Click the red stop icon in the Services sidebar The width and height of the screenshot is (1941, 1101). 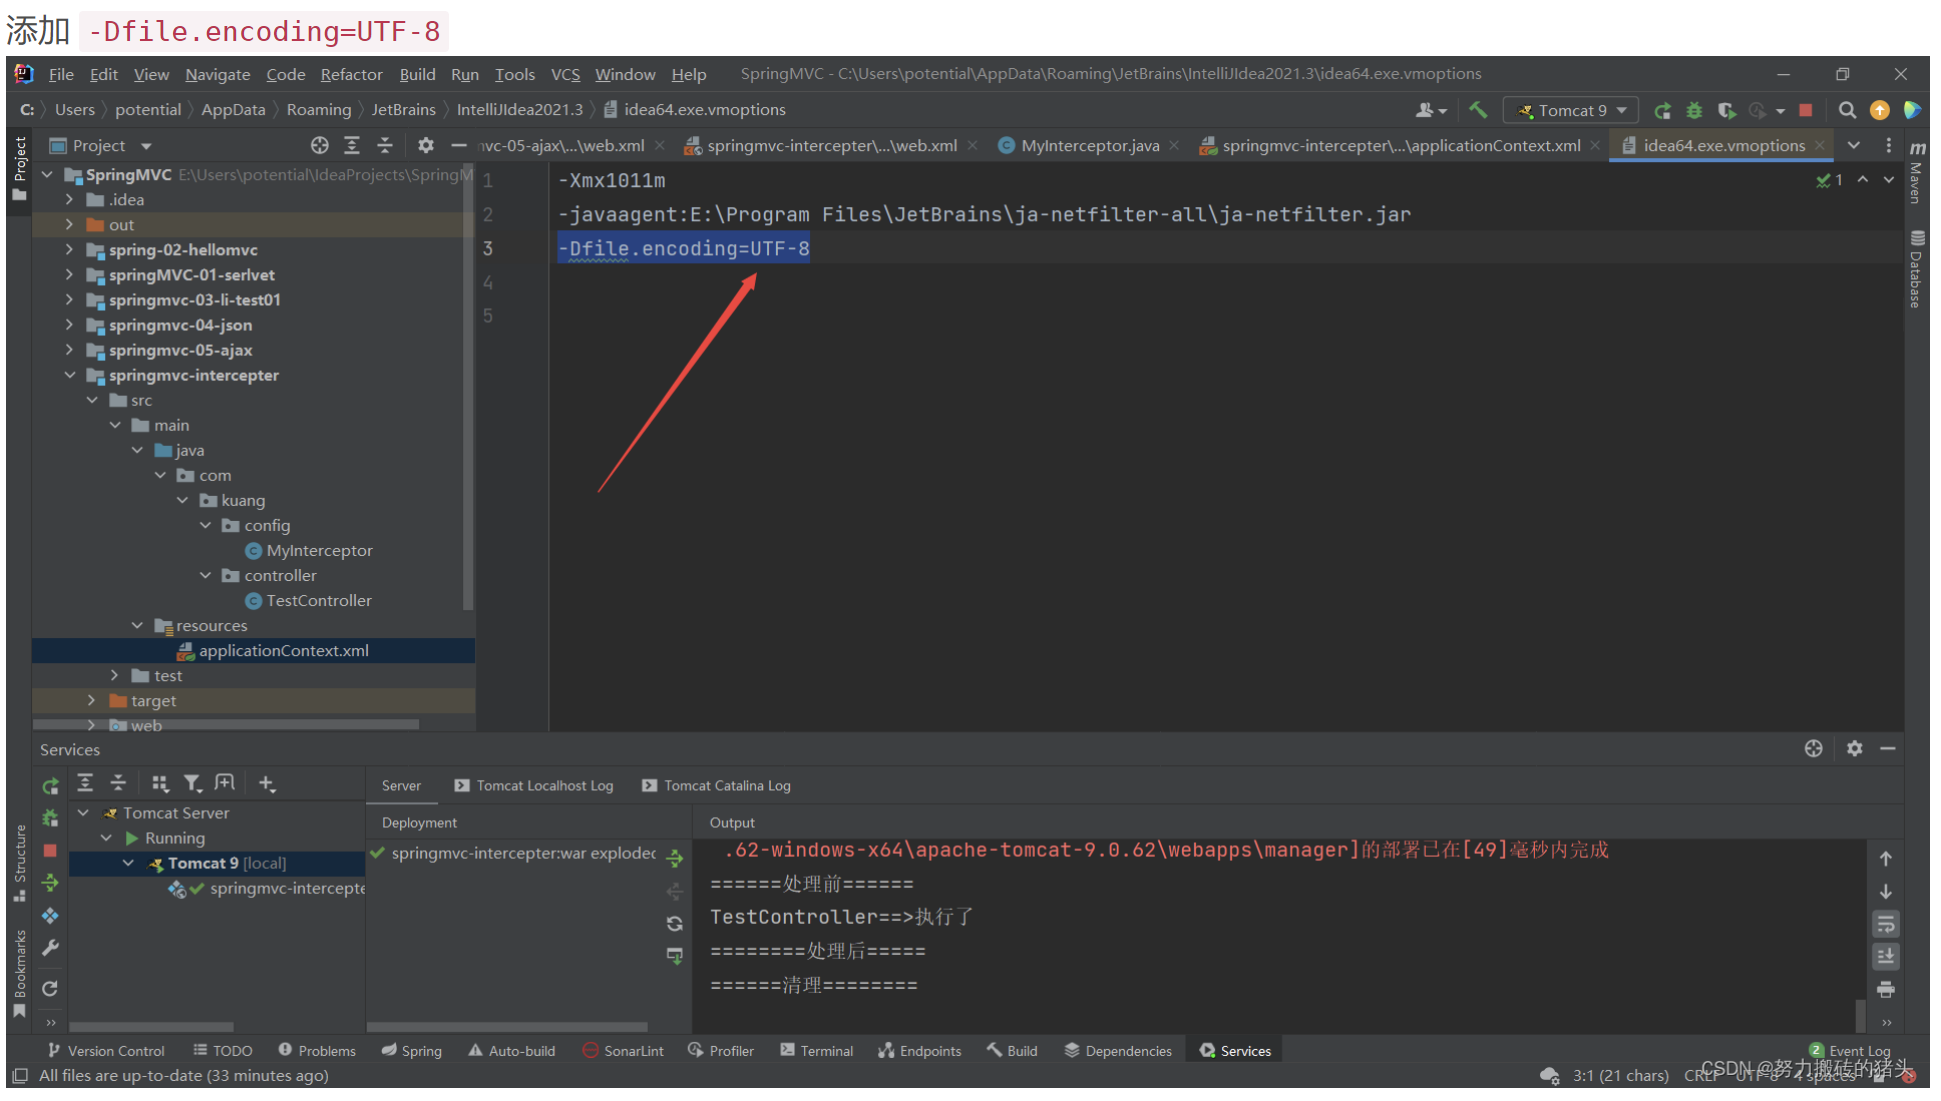50,850
